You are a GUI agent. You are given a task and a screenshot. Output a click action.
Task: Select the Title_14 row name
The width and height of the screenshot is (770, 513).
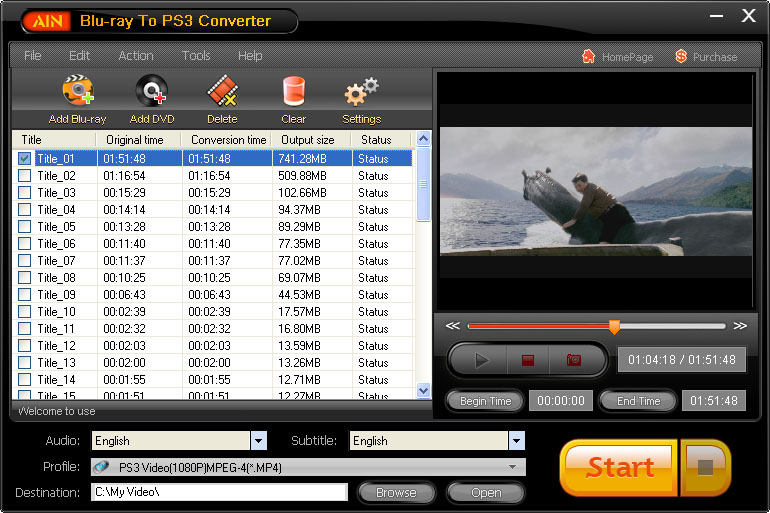[x=56, y=379]
